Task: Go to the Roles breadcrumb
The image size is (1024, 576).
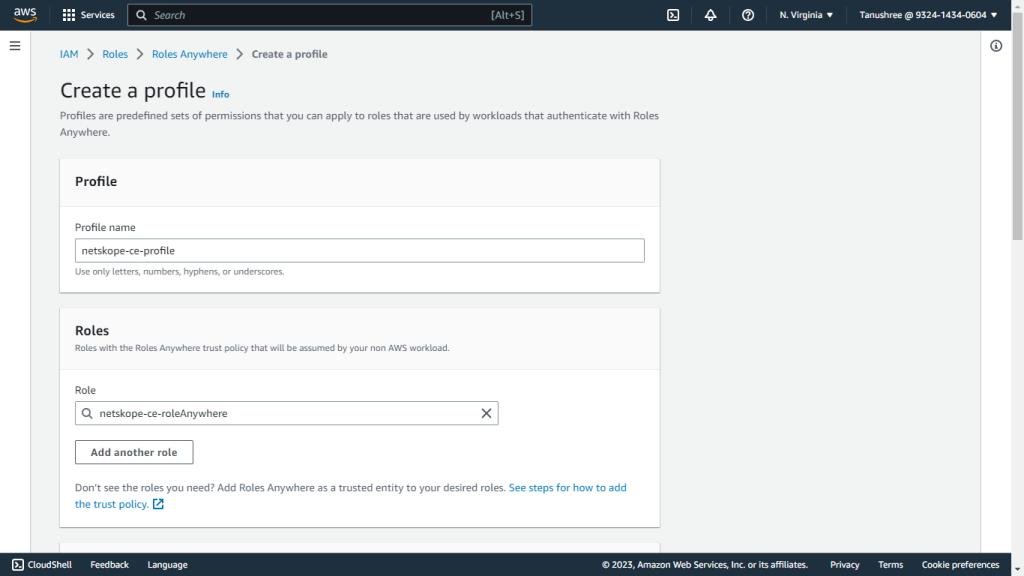Action: click(115, 54)
